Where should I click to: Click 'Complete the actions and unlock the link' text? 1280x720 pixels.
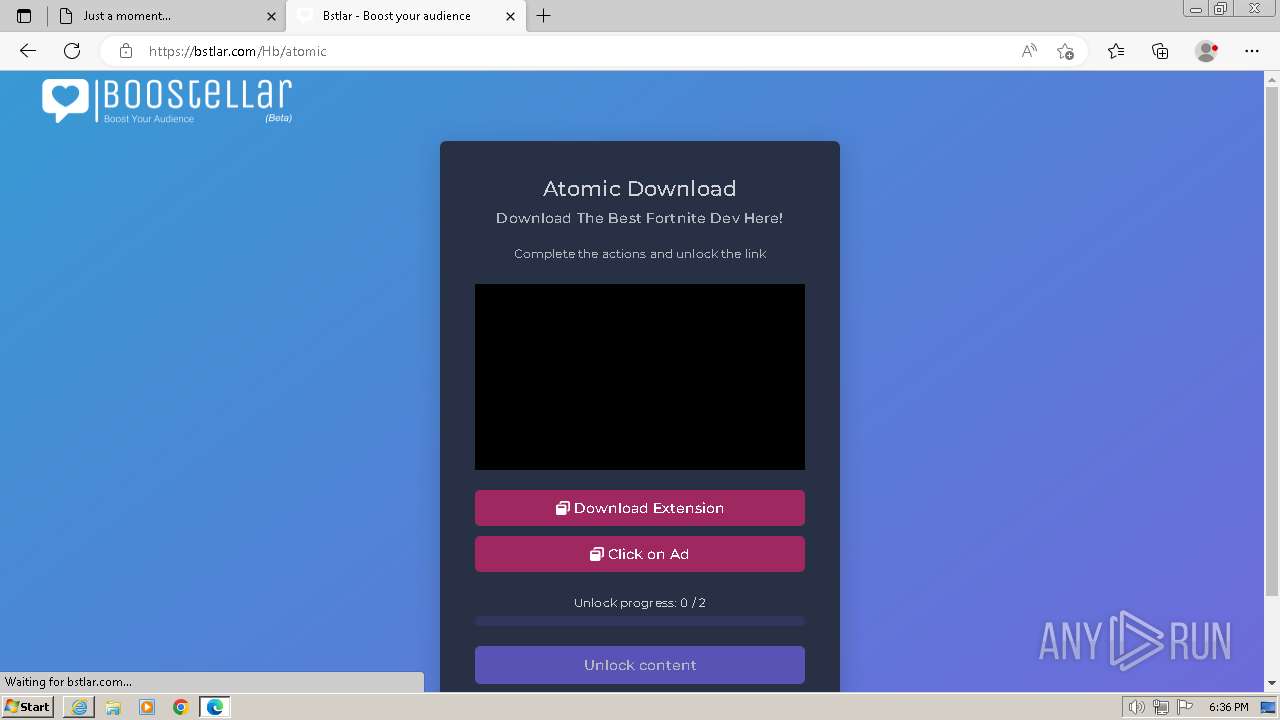coord(640,254)
